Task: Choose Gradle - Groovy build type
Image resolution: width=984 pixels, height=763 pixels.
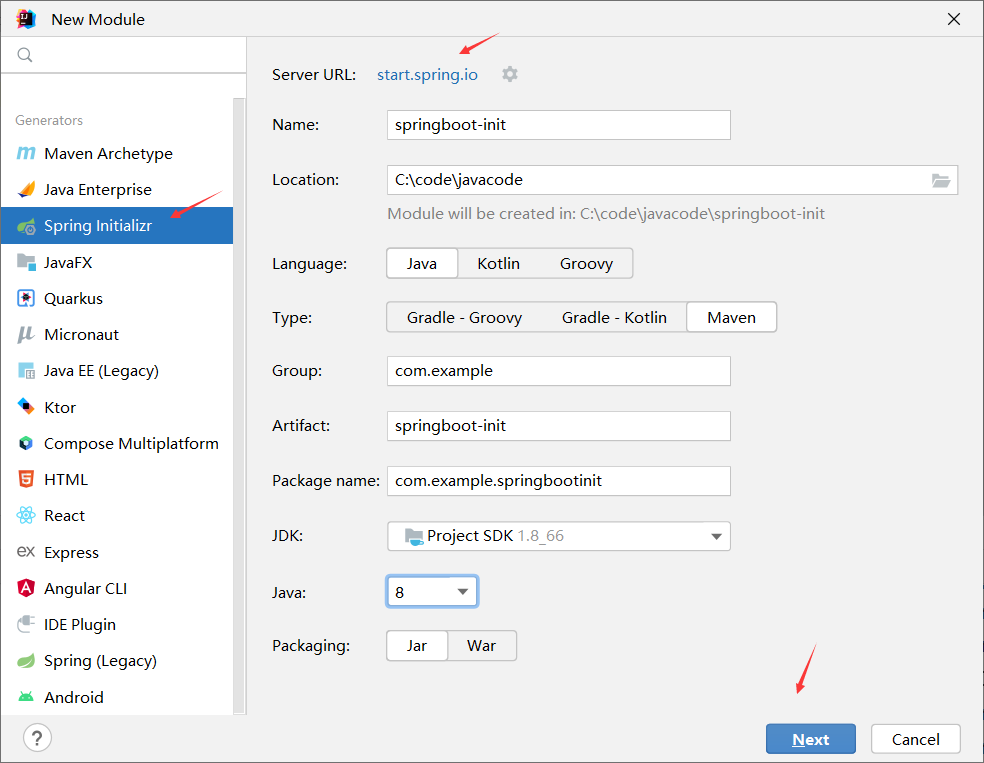Action: coord(464,317)
